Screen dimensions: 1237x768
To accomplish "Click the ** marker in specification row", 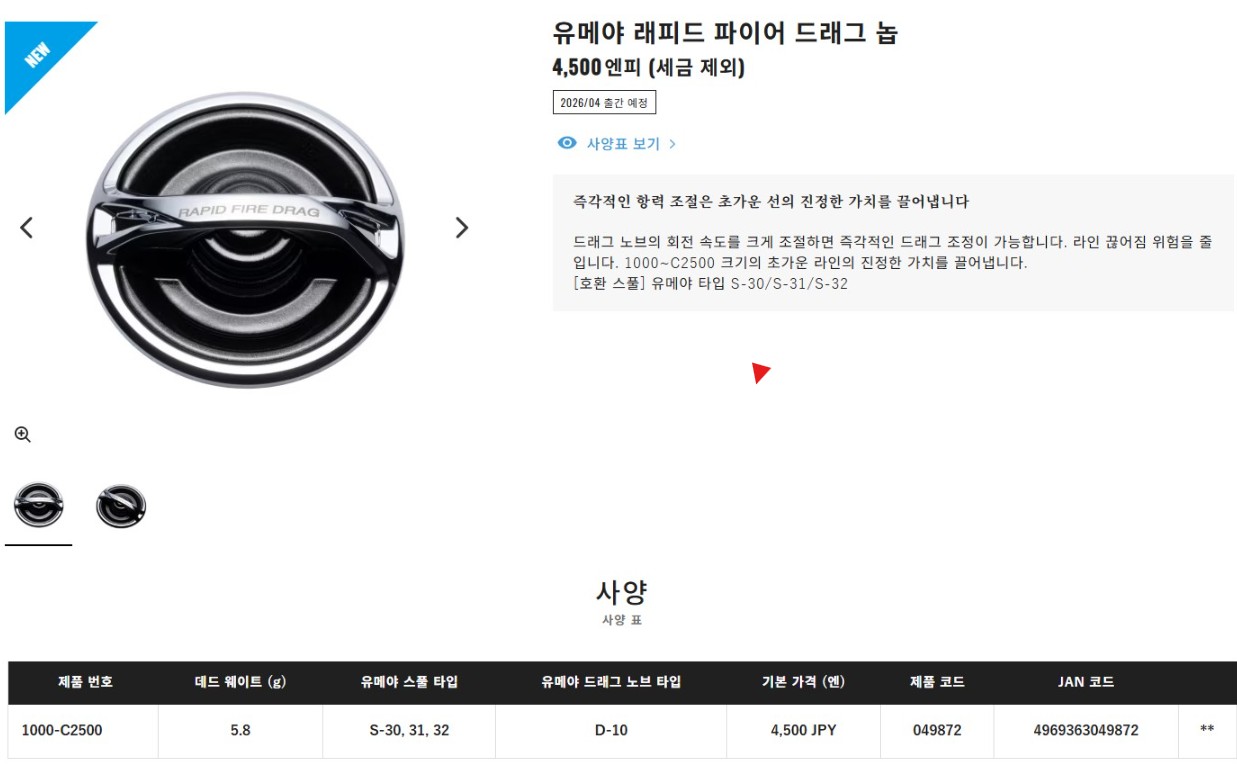I will (1207, 730).
